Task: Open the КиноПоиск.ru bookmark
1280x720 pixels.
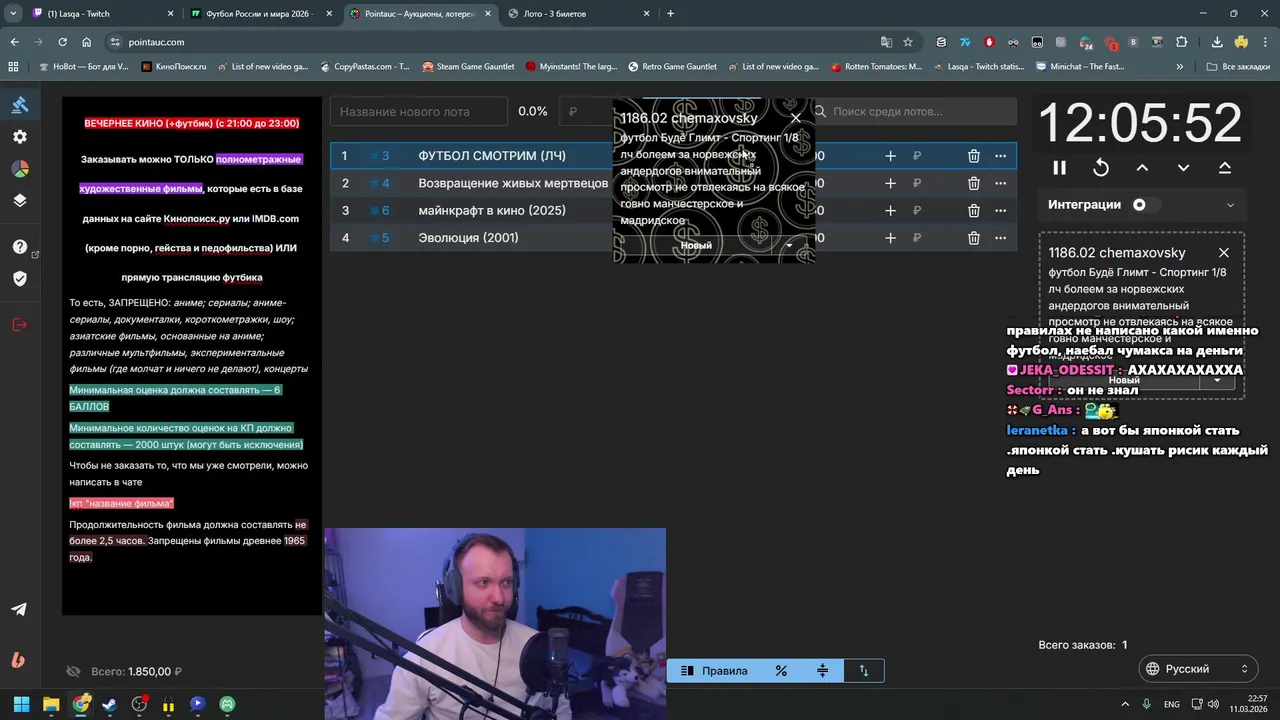Action: [174, 67]
